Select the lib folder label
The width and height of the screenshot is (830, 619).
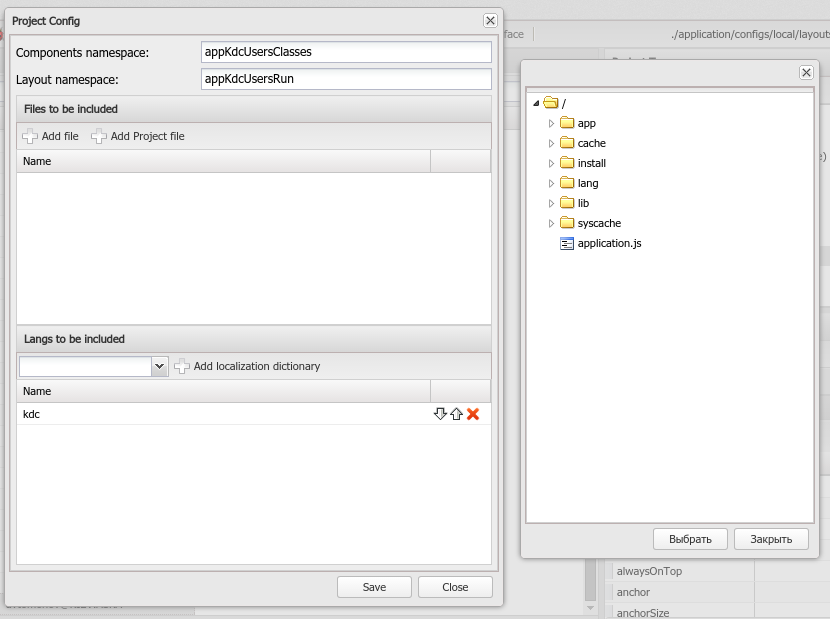pos(583,203)
